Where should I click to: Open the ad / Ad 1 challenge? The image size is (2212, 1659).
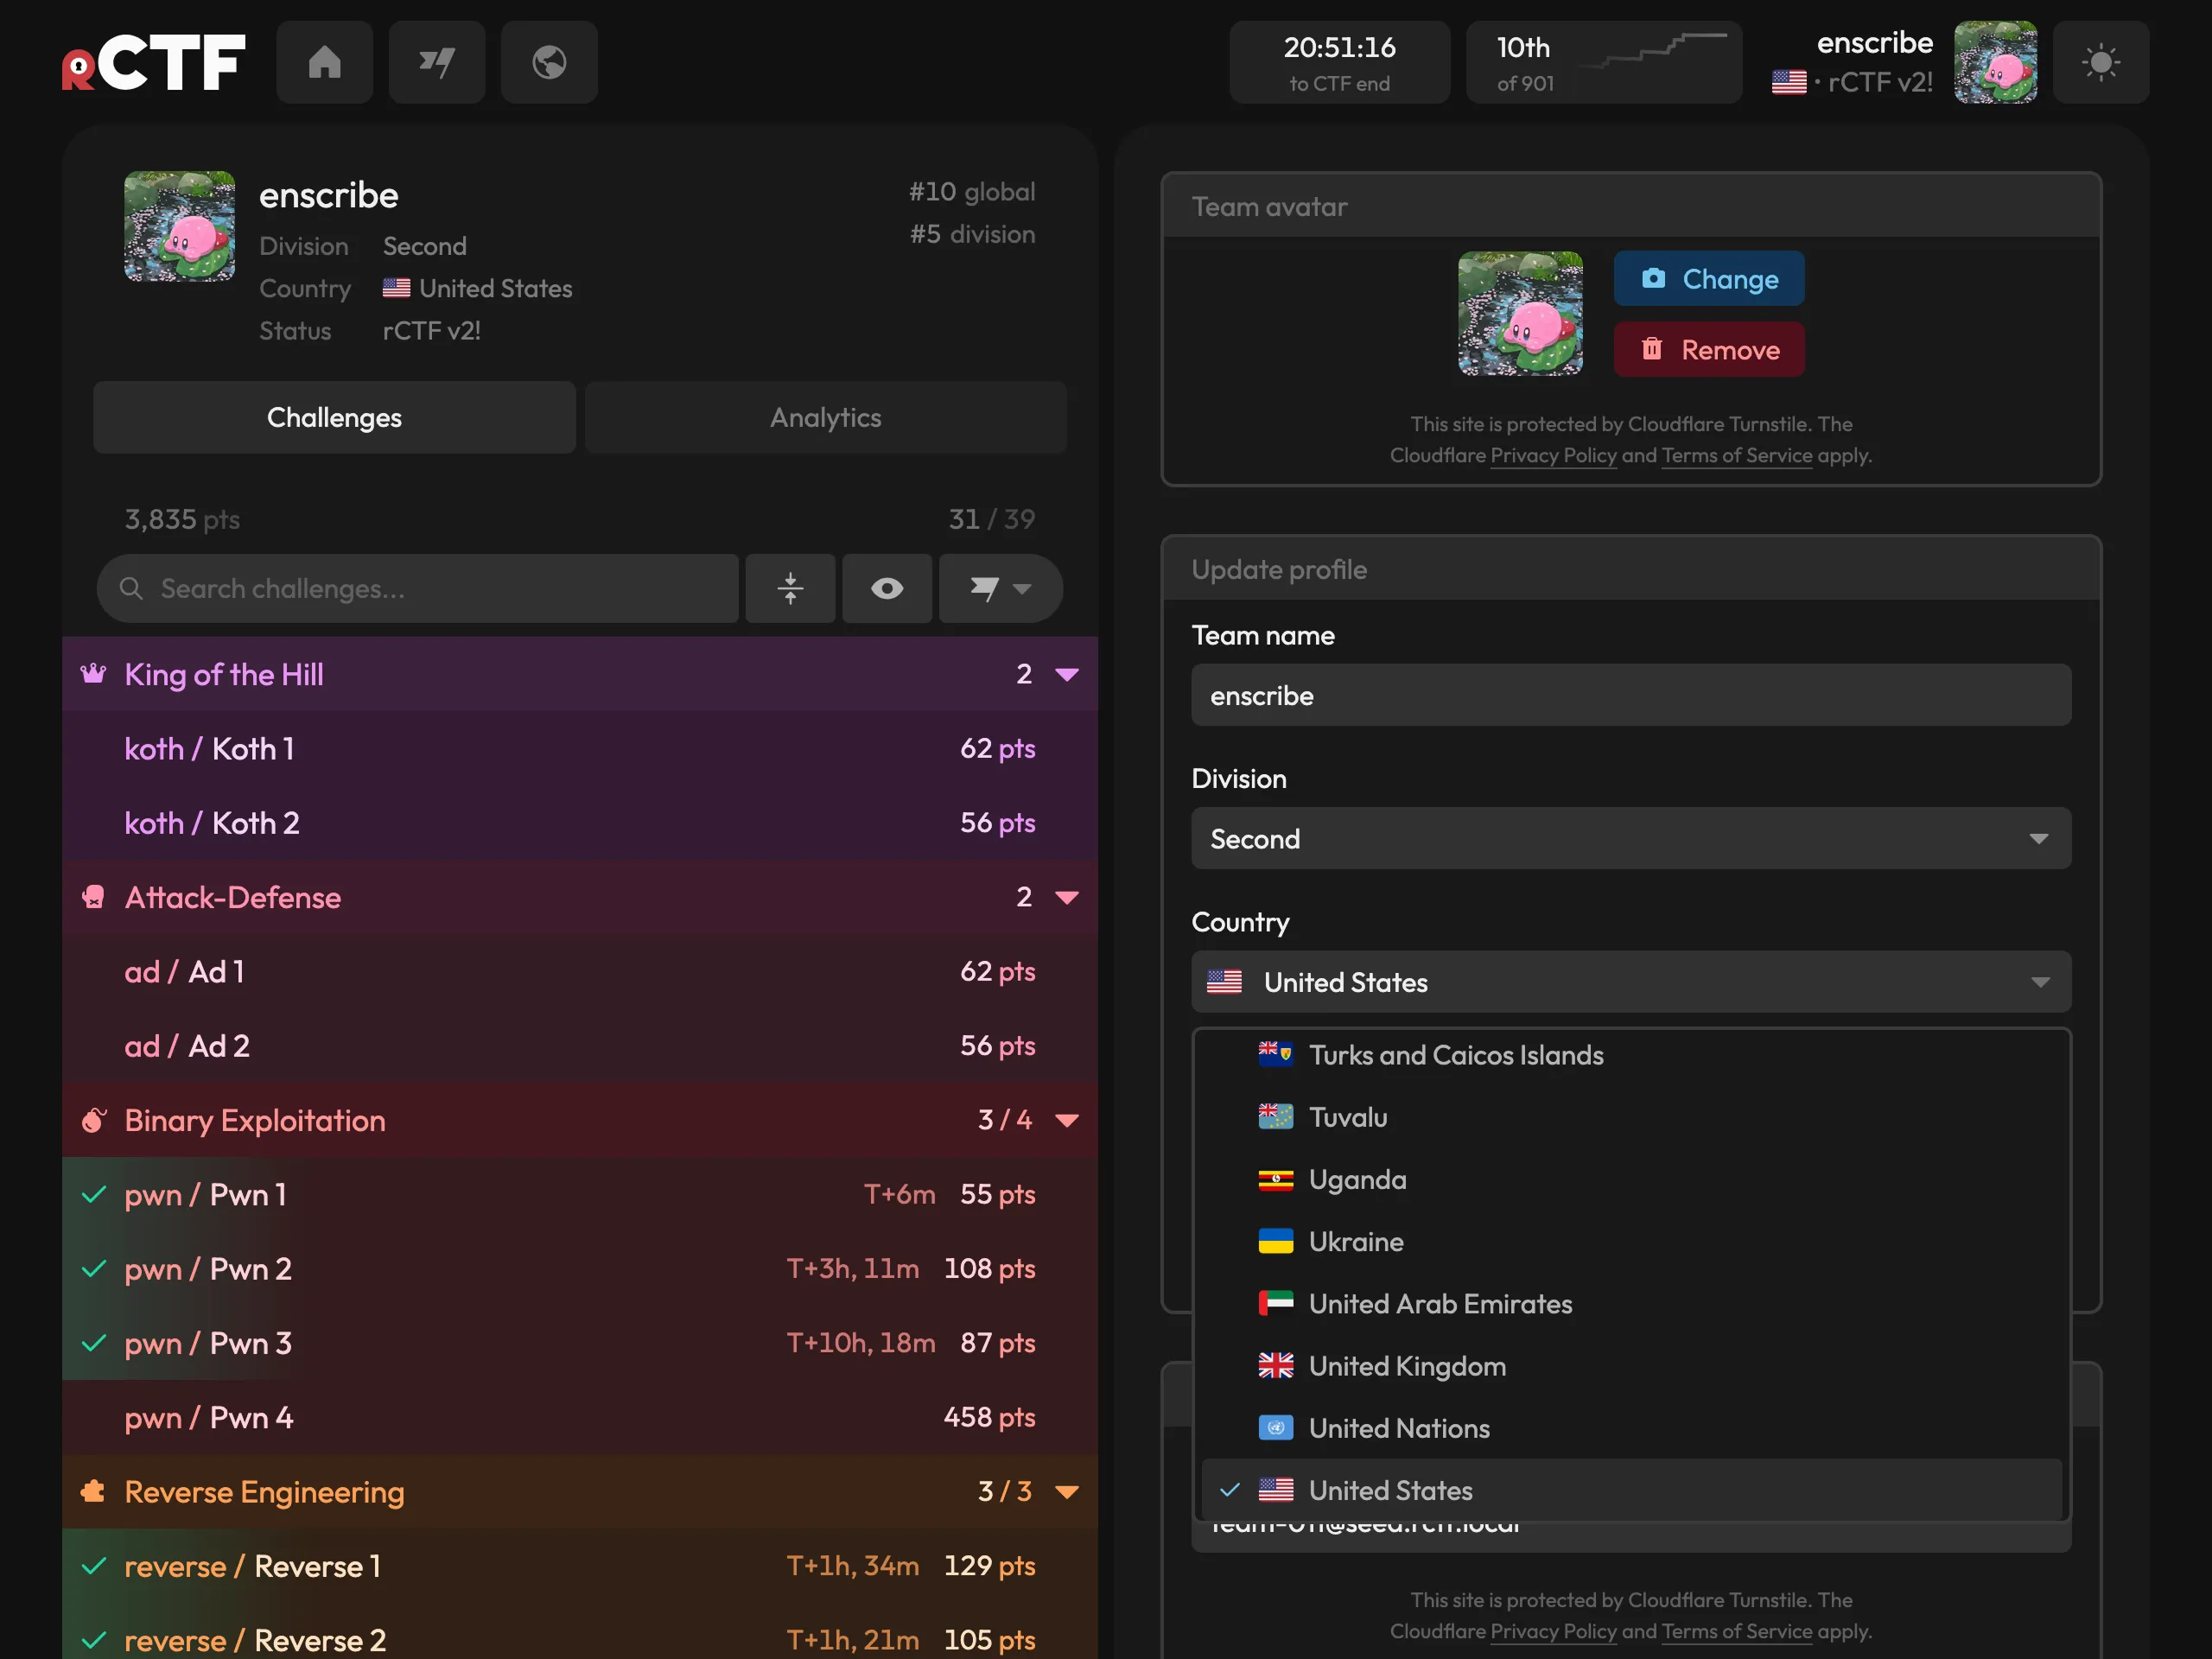click(580, 971)
